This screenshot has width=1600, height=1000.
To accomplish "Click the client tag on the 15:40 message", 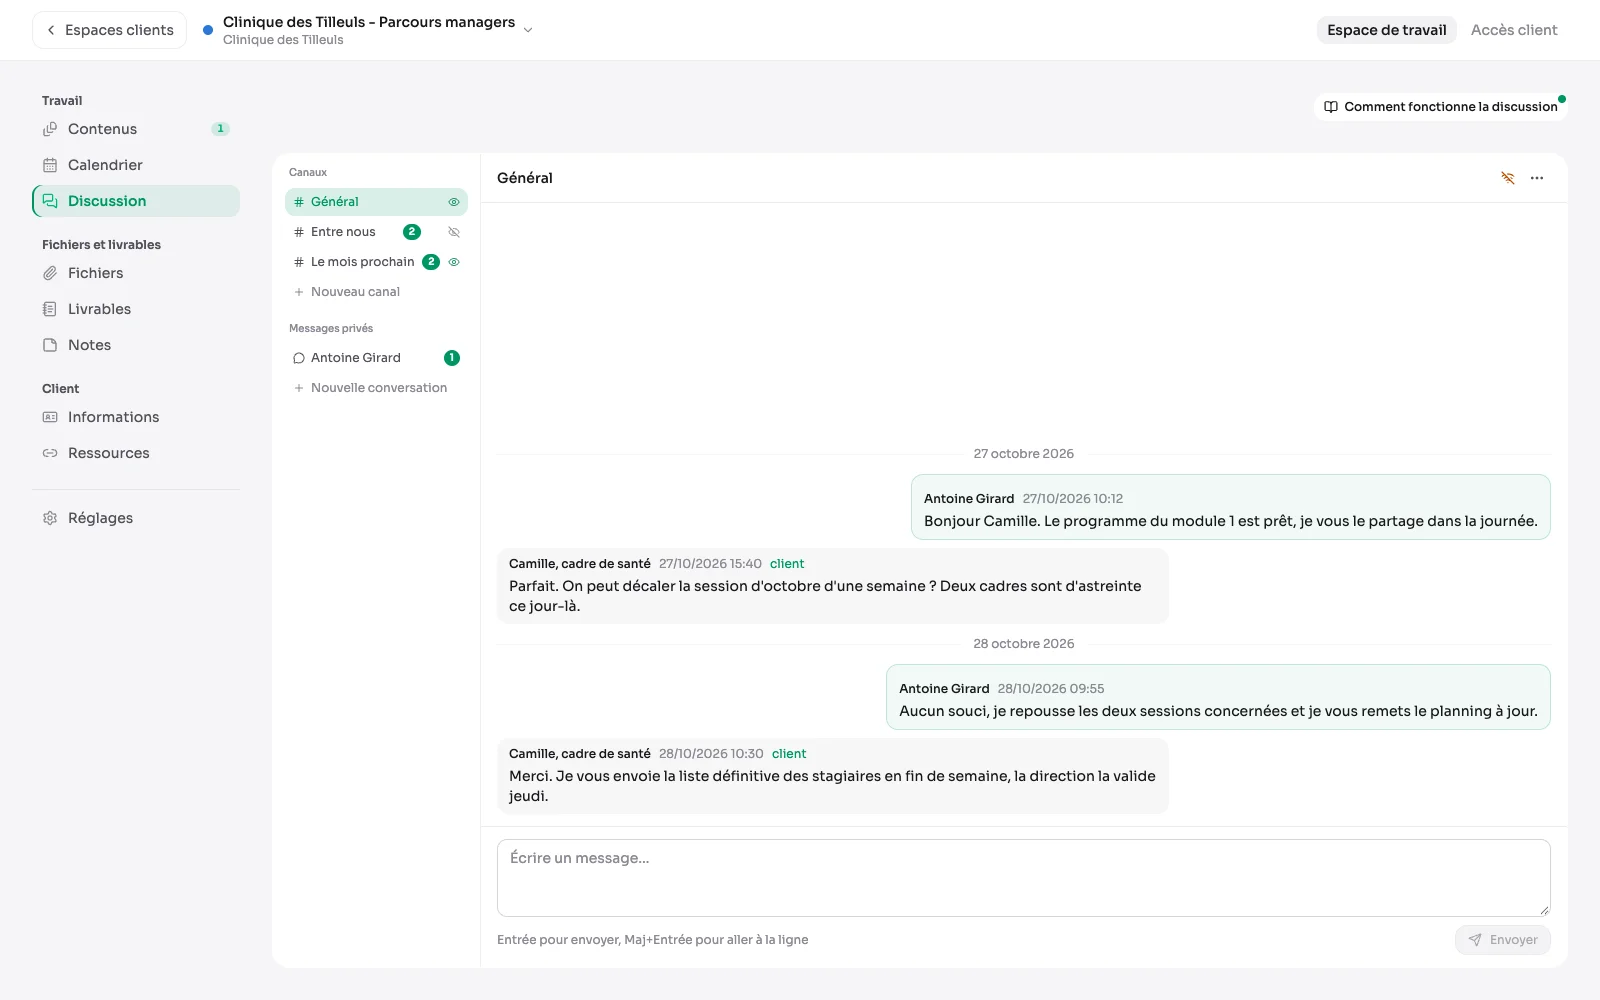I will 787,564.
